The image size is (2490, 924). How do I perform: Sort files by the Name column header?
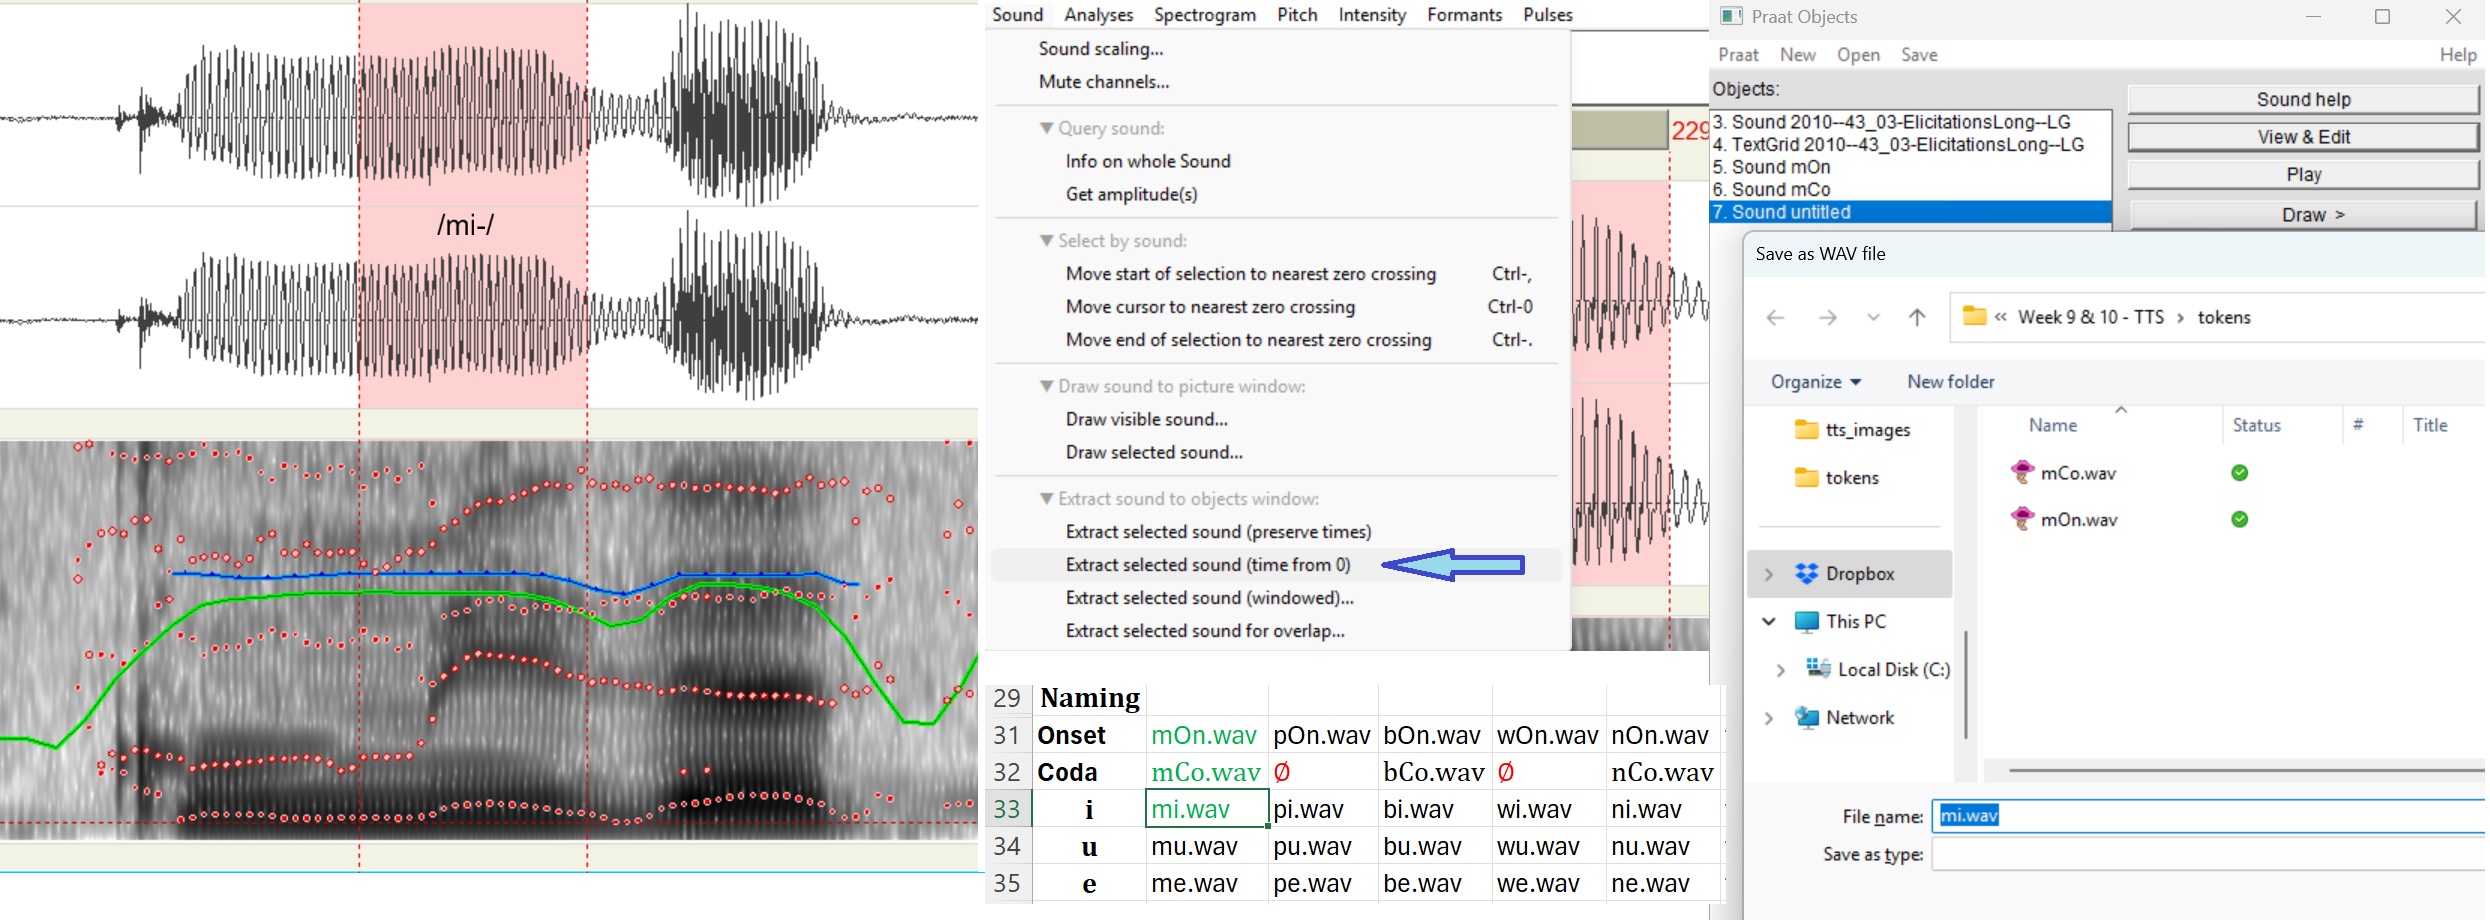coord(2052,426)
